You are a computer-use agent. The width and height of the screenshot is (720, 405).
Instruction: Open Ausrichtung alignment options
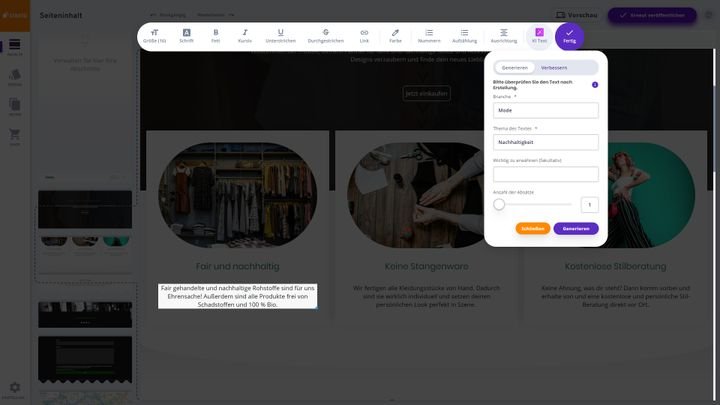click(x=504, y=36)
